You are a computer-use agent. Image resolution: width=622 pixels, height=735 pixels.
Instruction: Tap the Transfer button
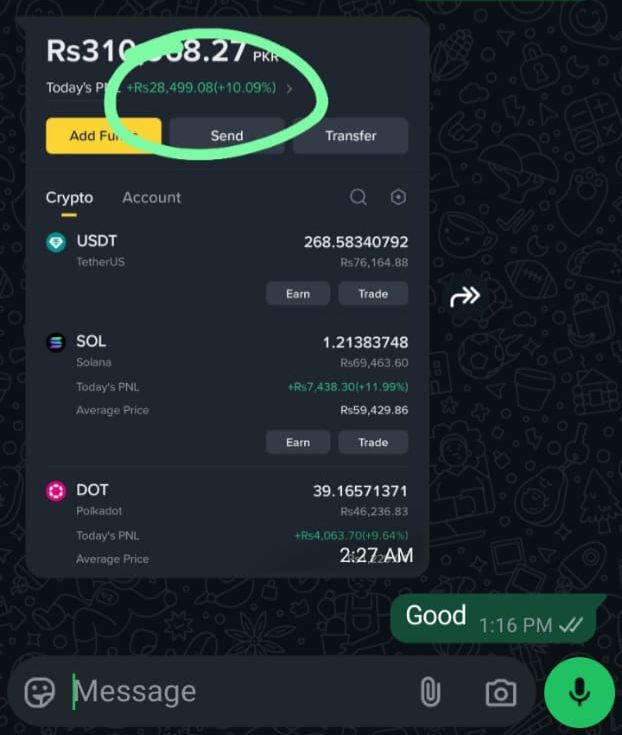(351, 136)
